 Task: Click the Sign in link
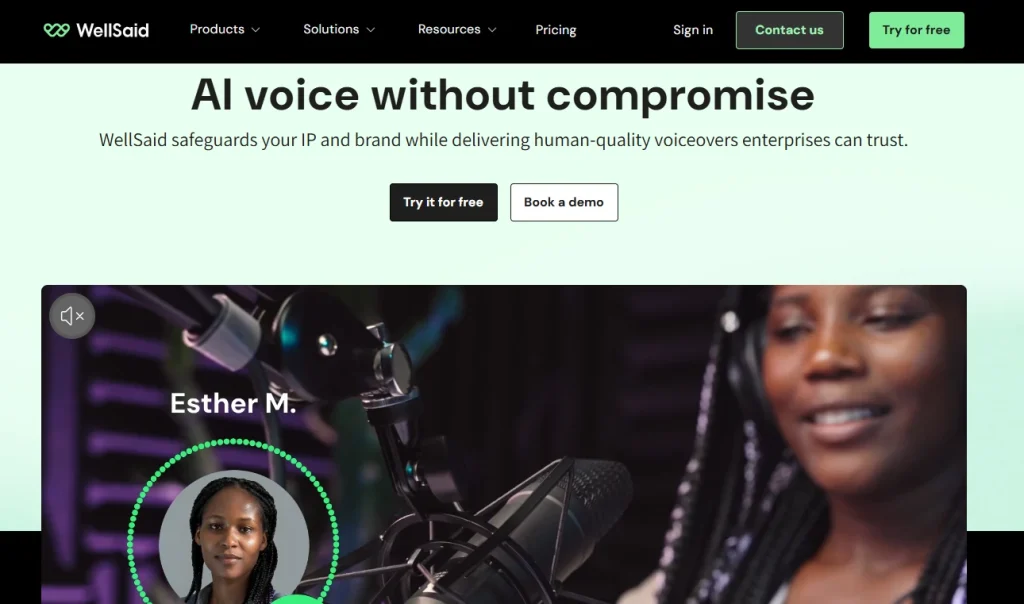tap(693, 30)
